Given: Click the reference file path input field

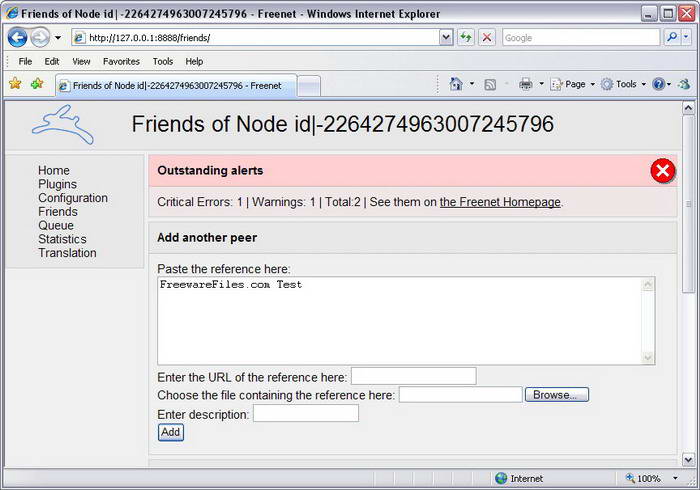Looking at the screenshot, I should 460,394.
